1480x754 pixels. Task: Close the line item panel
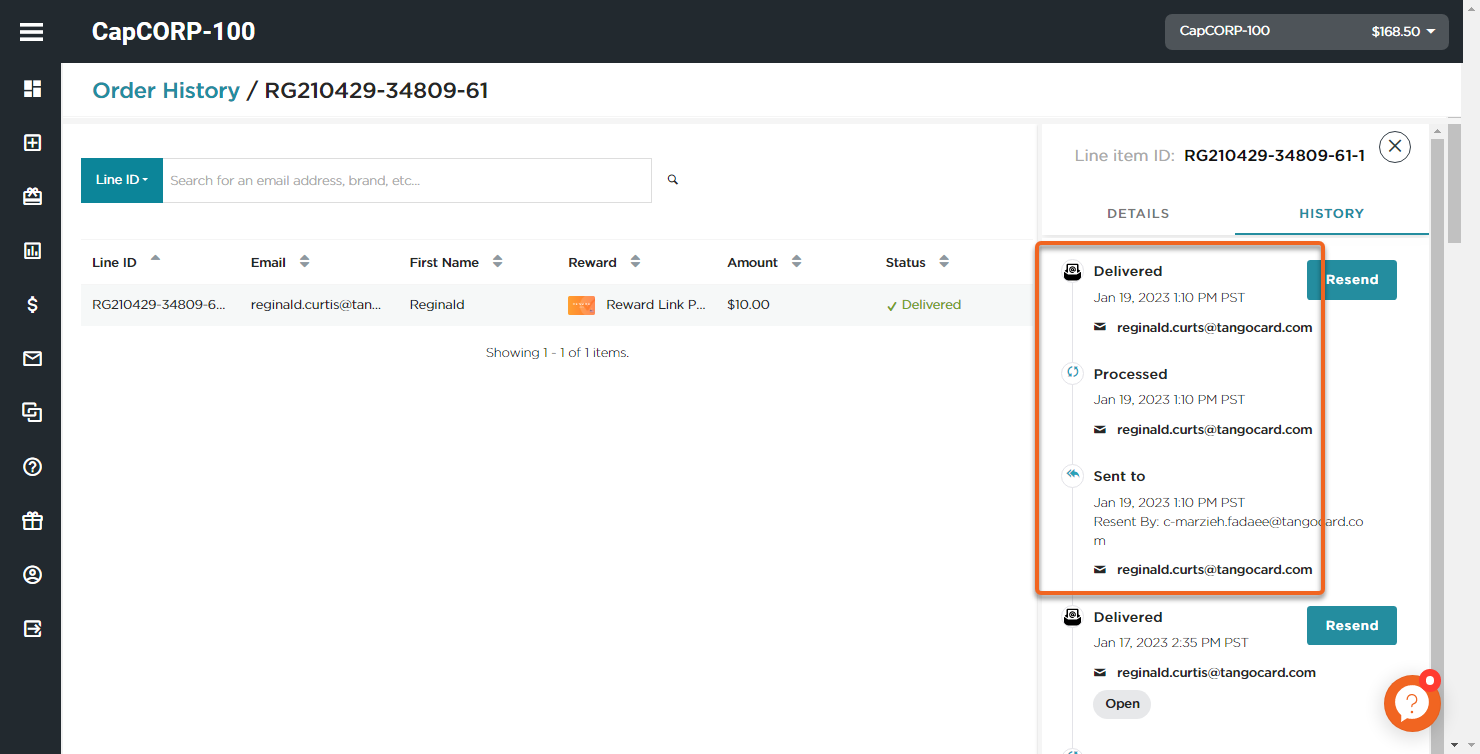pyautogui.click(x=1394, y=148)
